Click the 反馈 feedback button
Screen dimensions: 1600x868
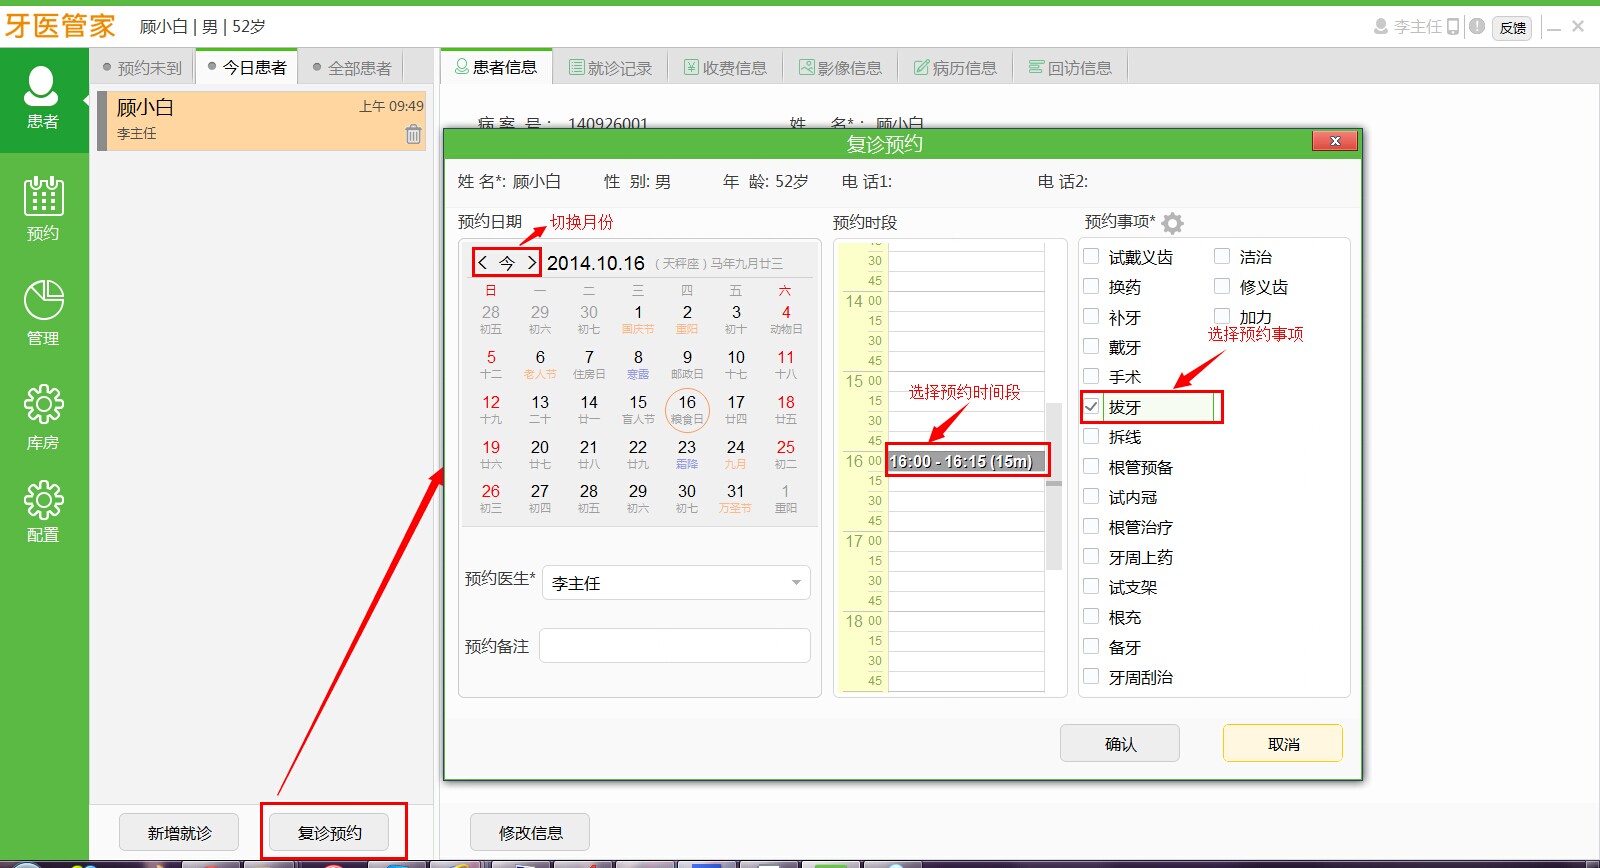pos(1513,28)
